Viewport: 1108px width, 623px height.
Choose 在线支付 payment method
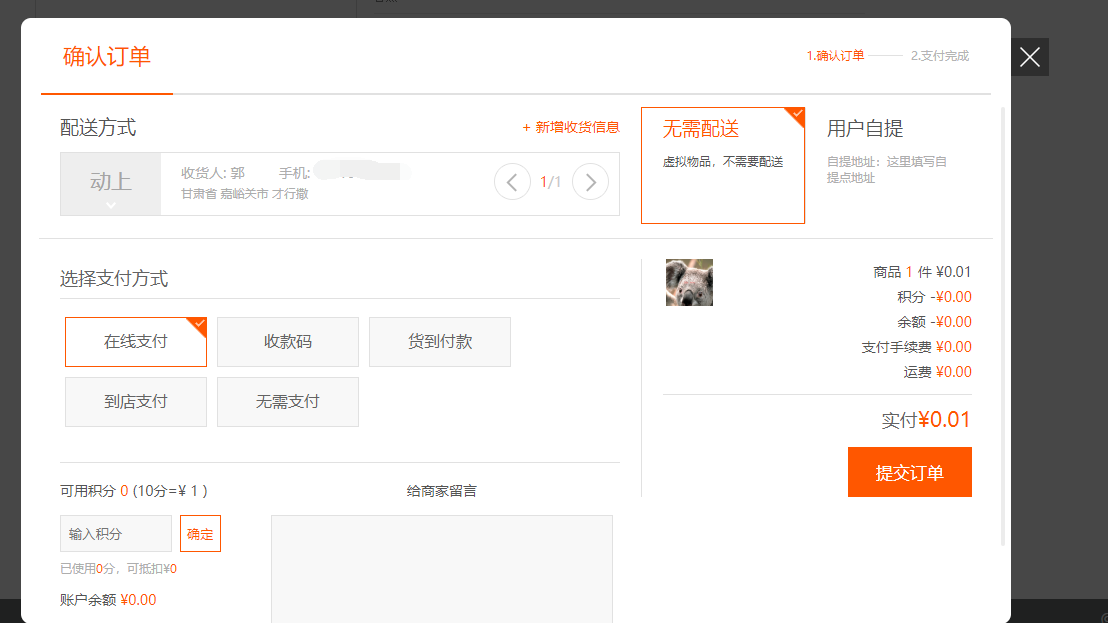(136, 342)
